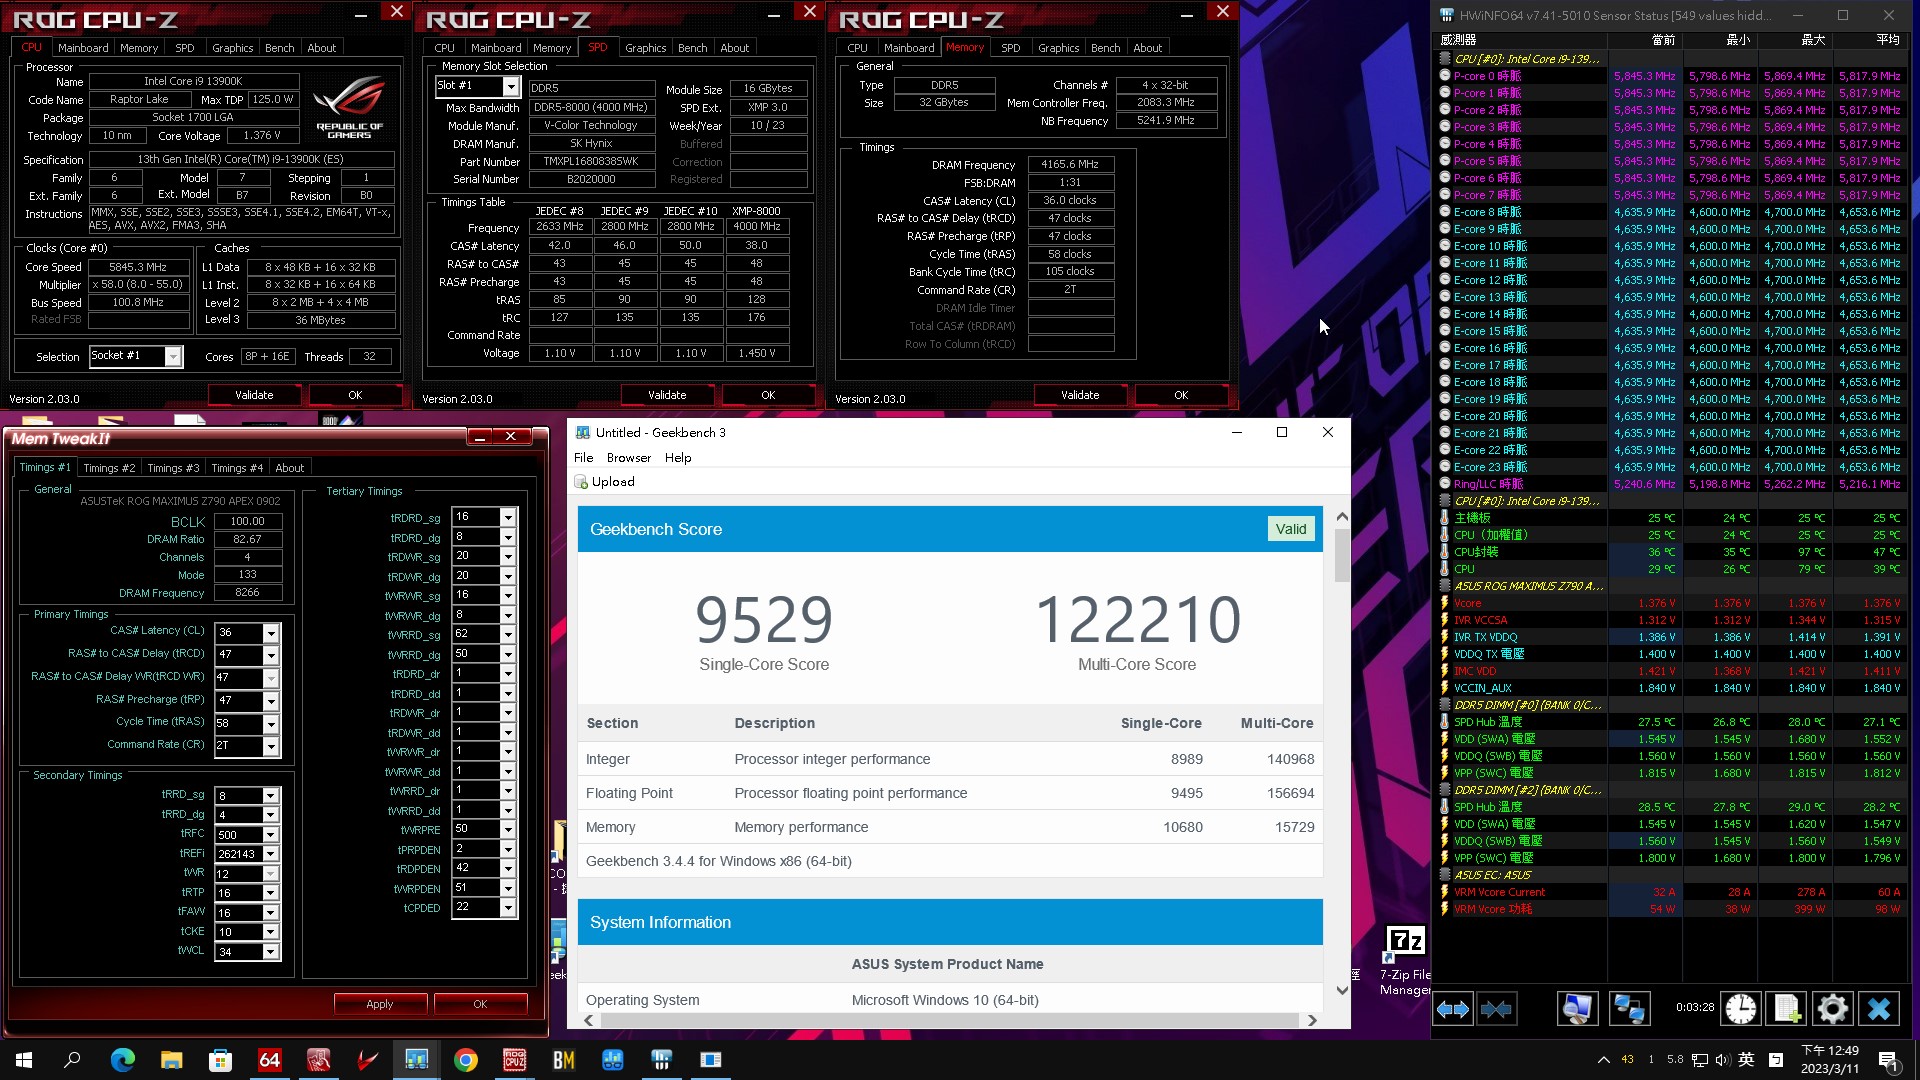Open File Explorer from taskbar
This screenshot has height=1080, width=1920.
coord(171,1060)
